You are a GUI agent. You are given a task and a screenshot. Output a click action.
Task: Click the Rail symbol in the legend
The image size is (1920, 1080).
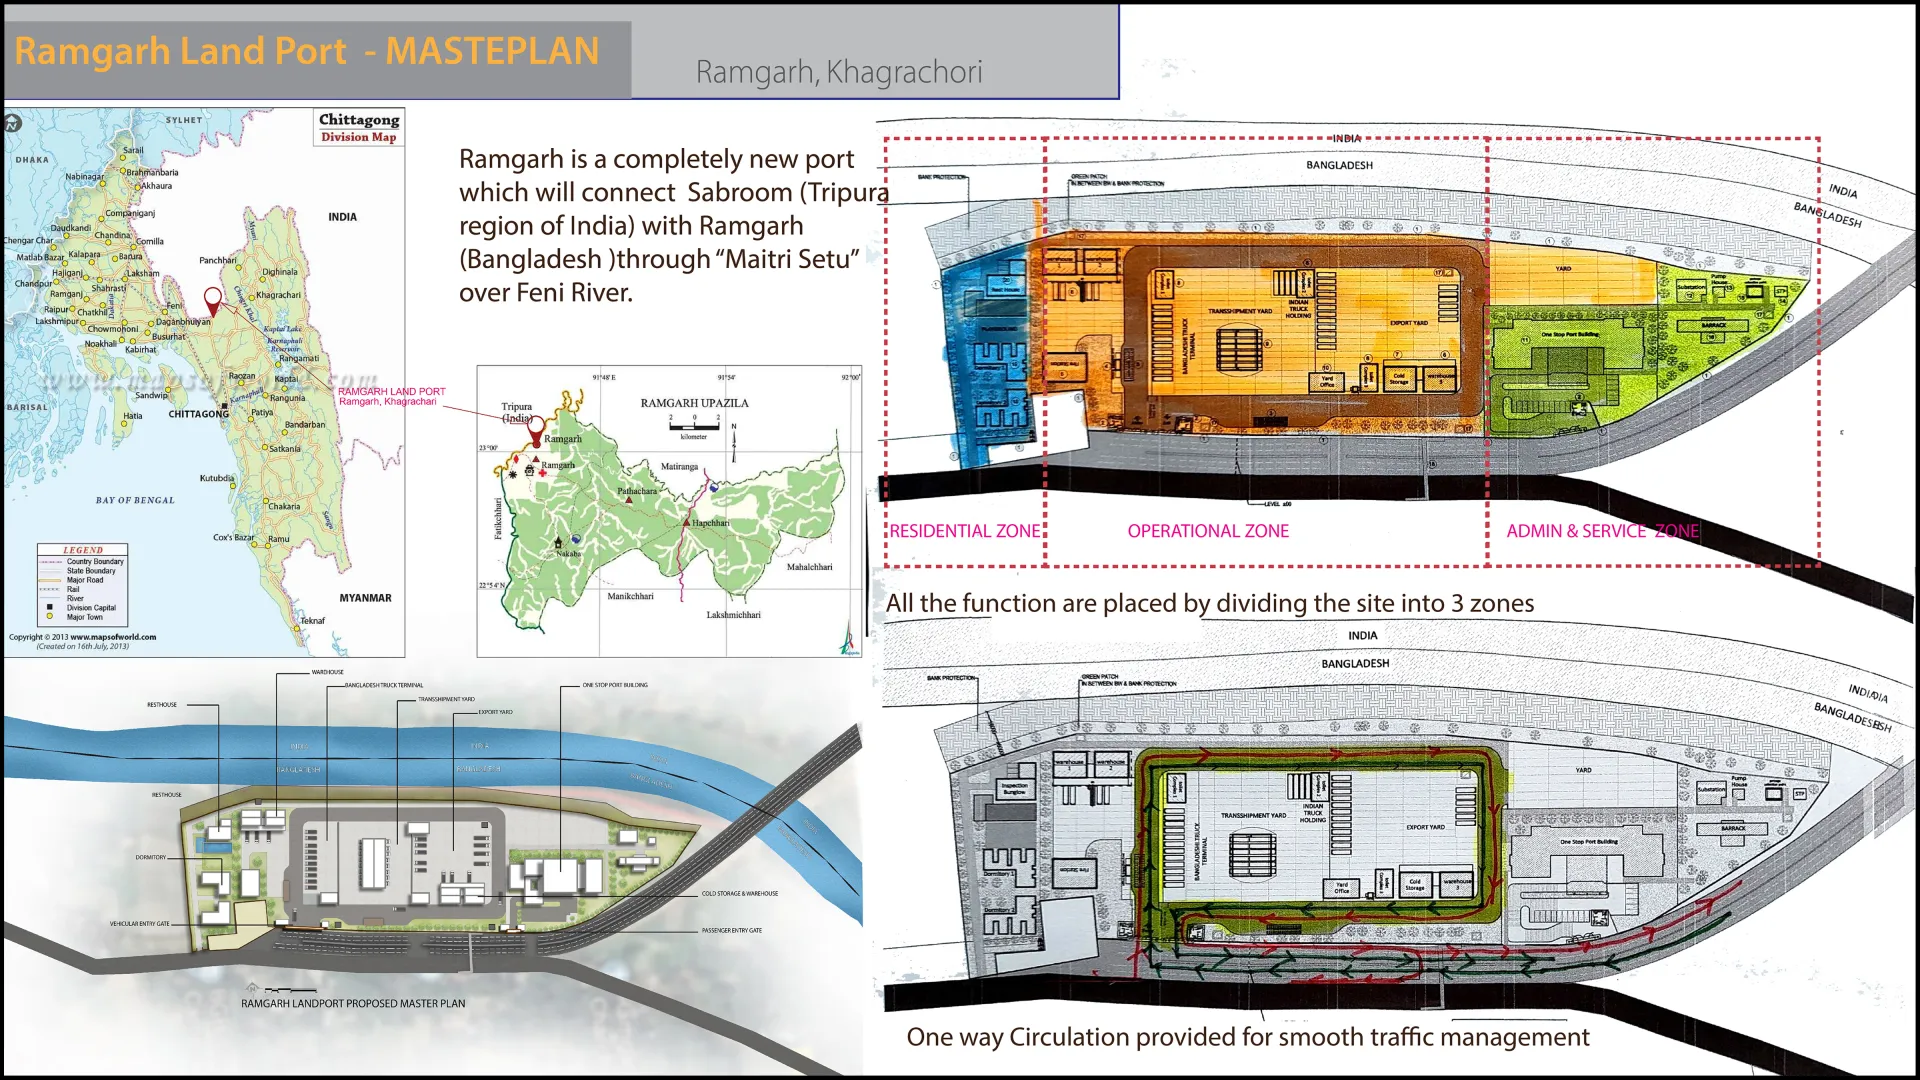[x=49, y=589]
